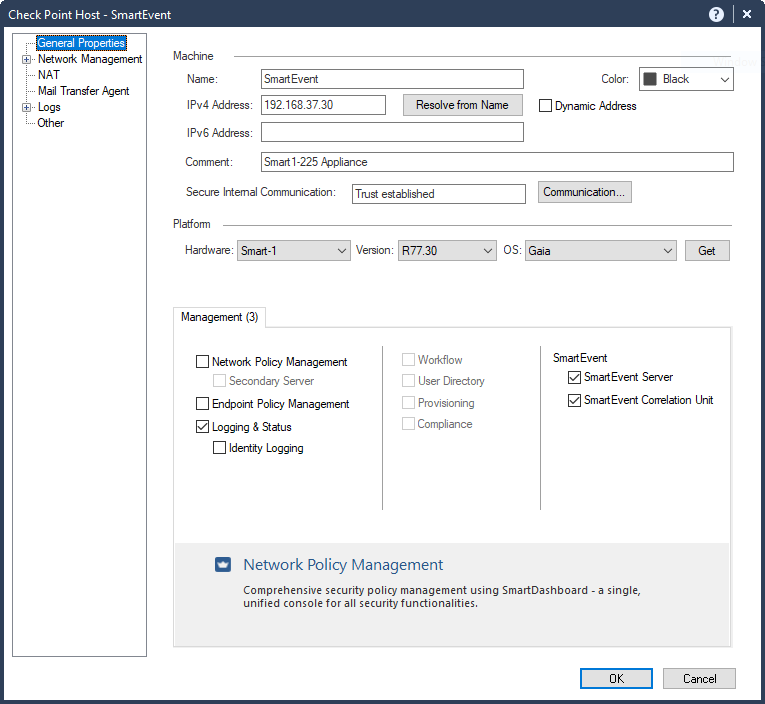Open the OS dropdown showing Gaia
Viewport: 765px width, 704px height.
(x=600, y=251)
